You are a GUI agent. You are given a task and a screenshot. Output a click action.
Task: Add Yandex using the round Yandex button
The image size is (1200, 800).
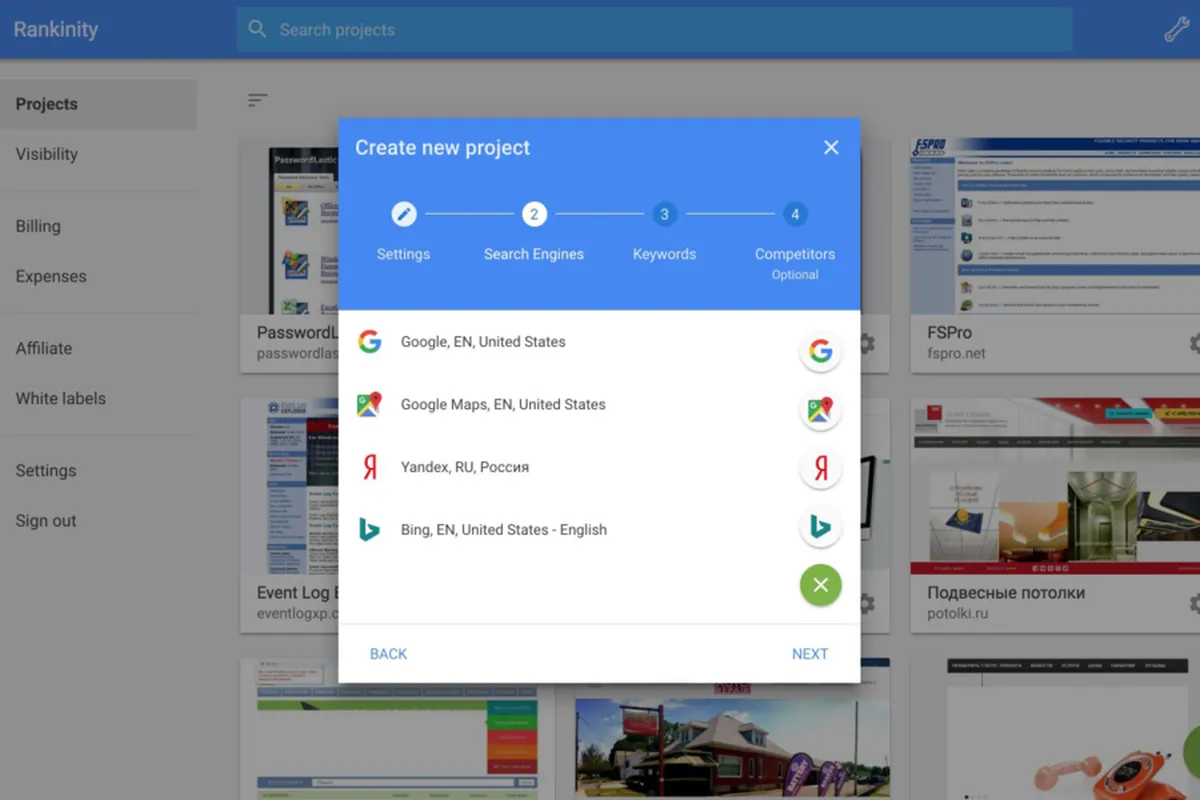(821, 469)
